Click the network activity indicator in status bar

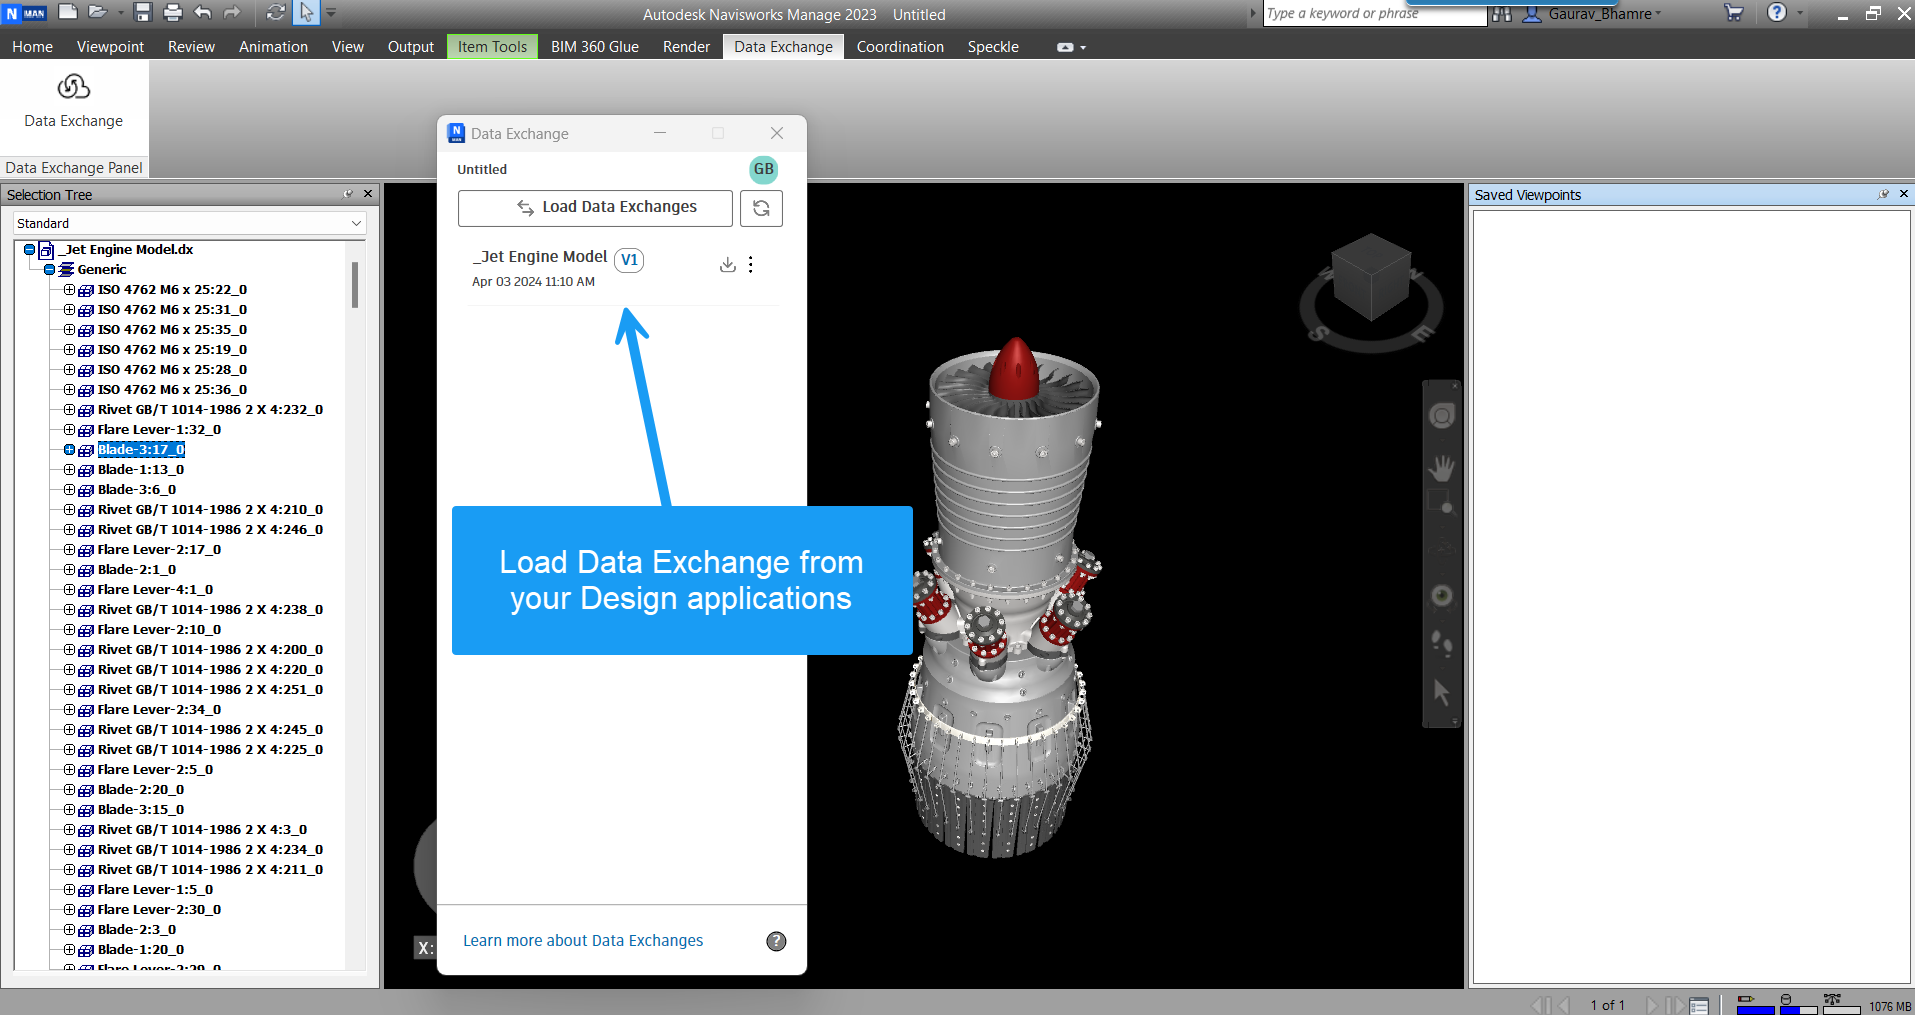click(x=1842, y=1004)
